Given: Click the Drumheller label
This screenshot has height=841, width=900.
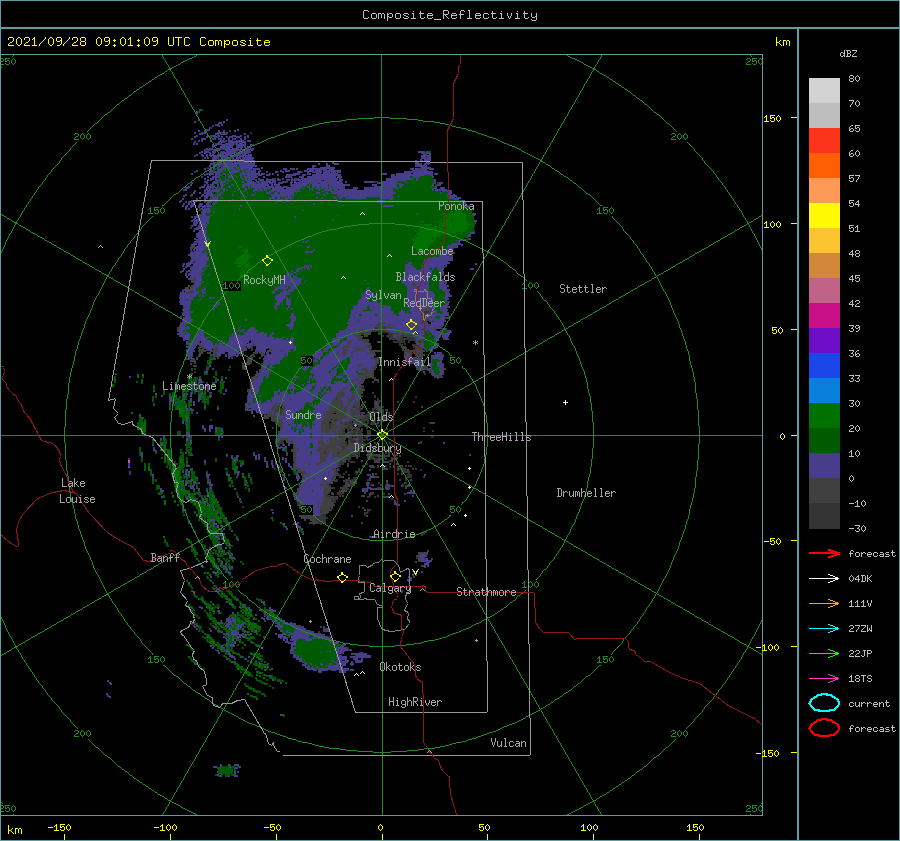Looking at the screenshot, I should click(586, 493).
